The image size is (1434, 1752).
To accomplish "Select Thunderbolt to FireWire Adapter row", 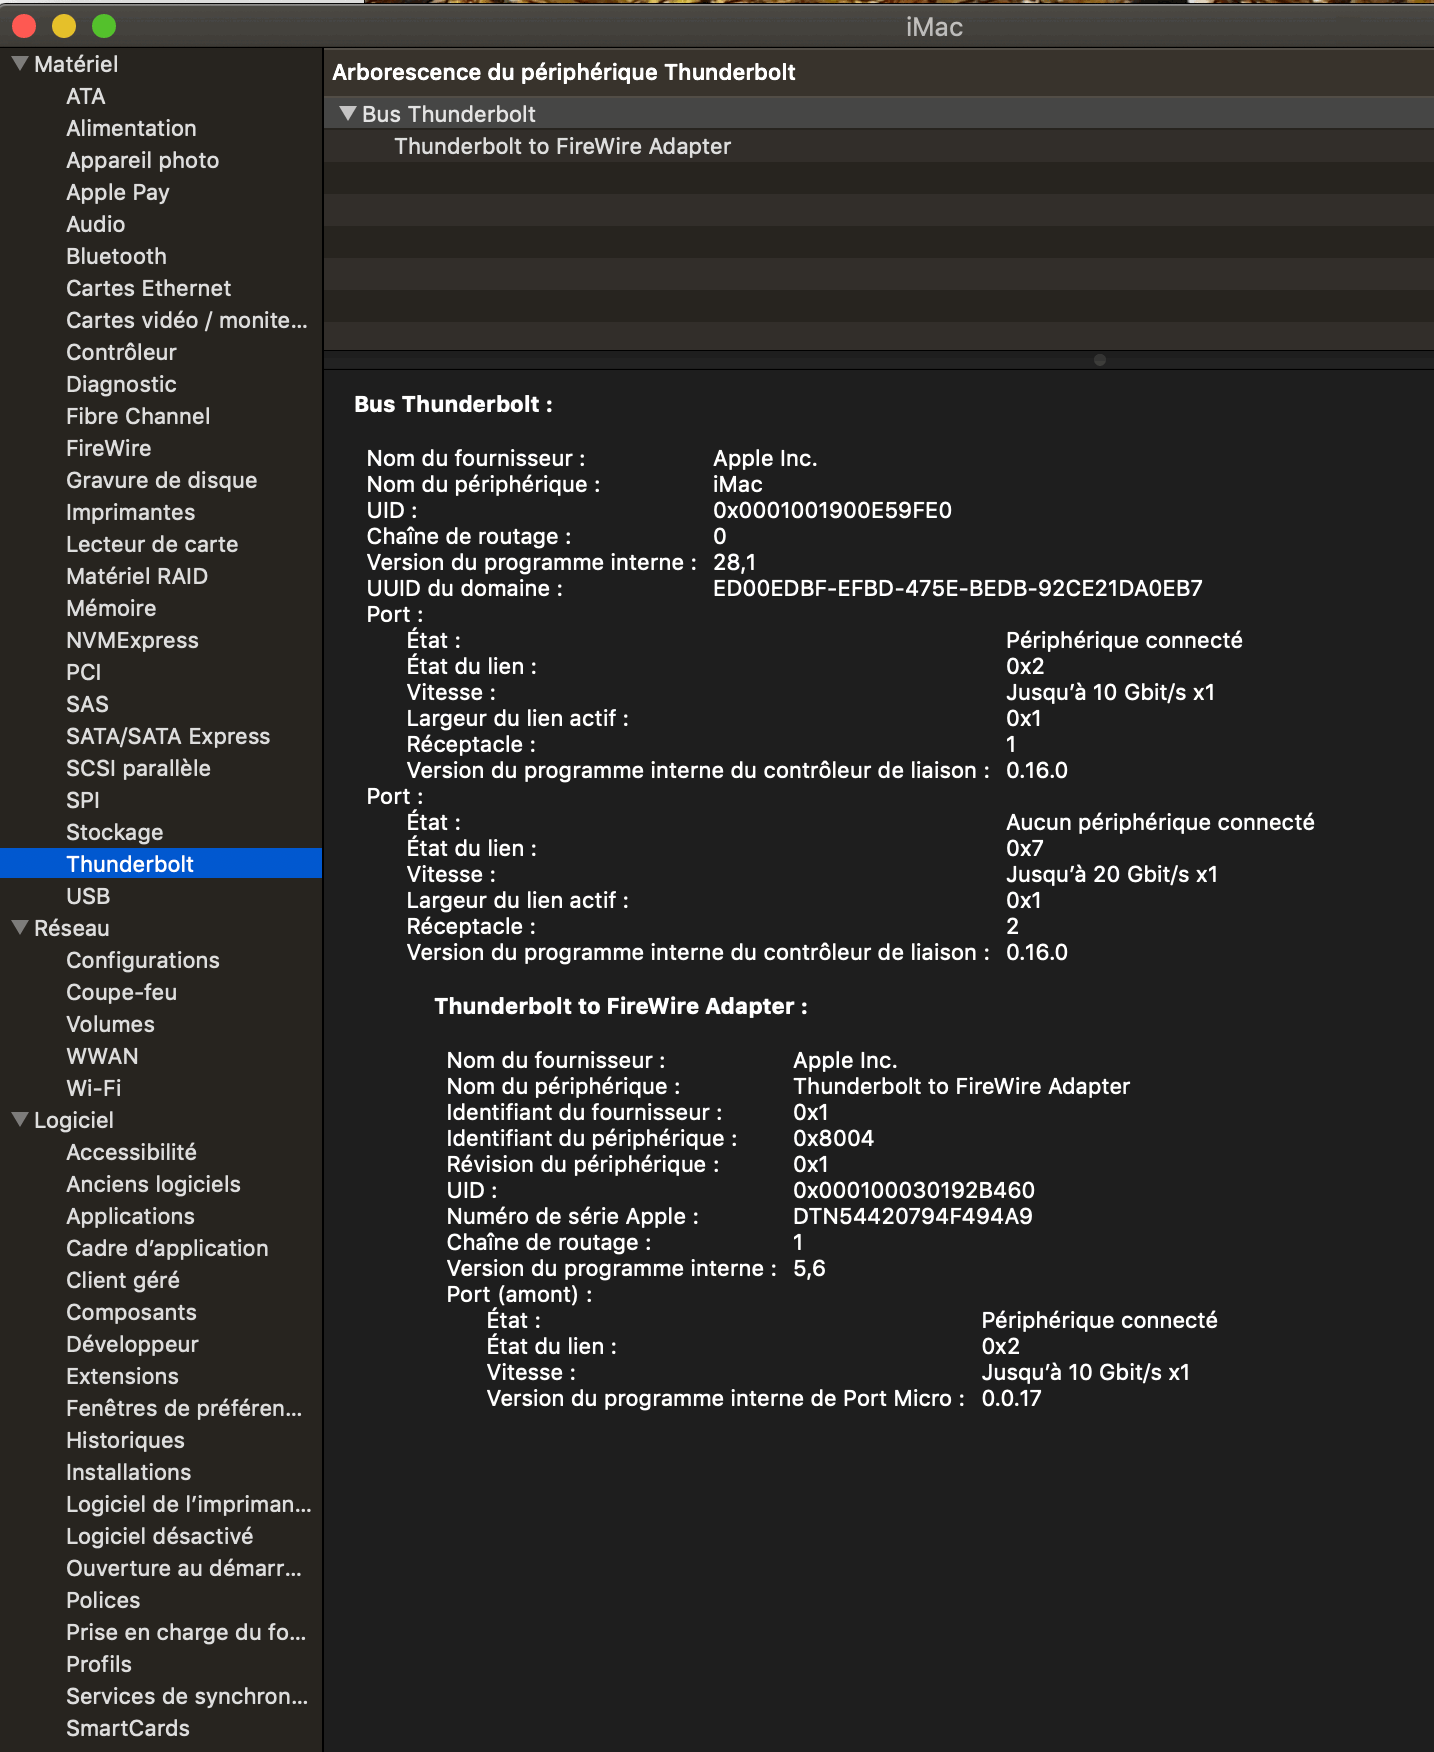I will 879,146.
